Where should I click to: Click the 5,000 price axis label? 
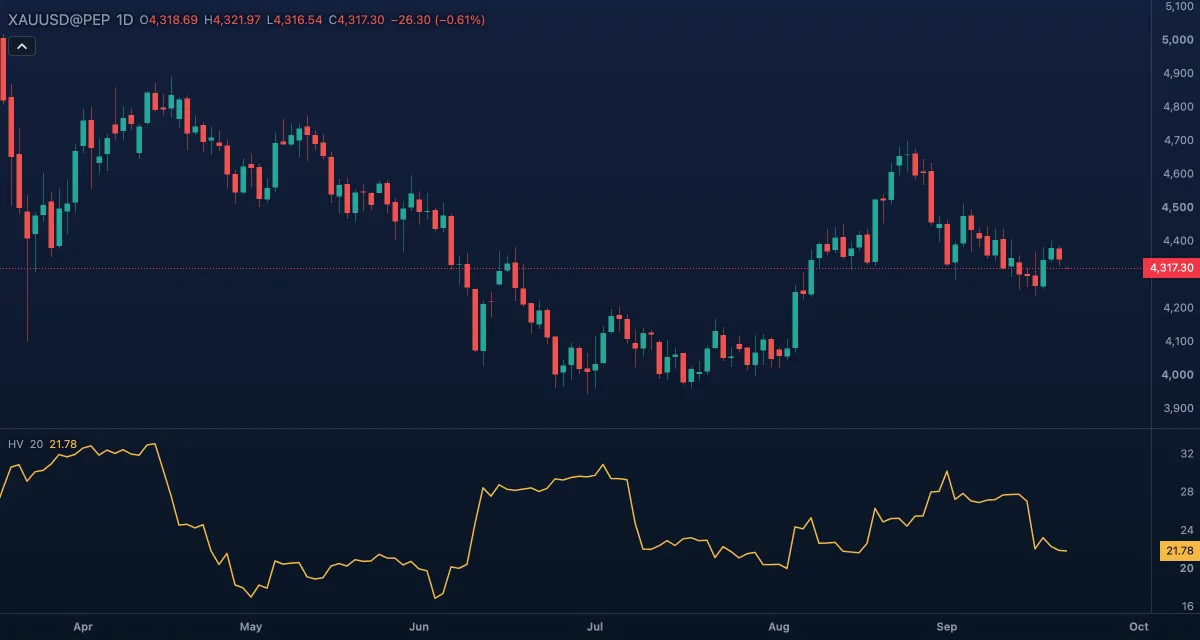coord(1176,40)
